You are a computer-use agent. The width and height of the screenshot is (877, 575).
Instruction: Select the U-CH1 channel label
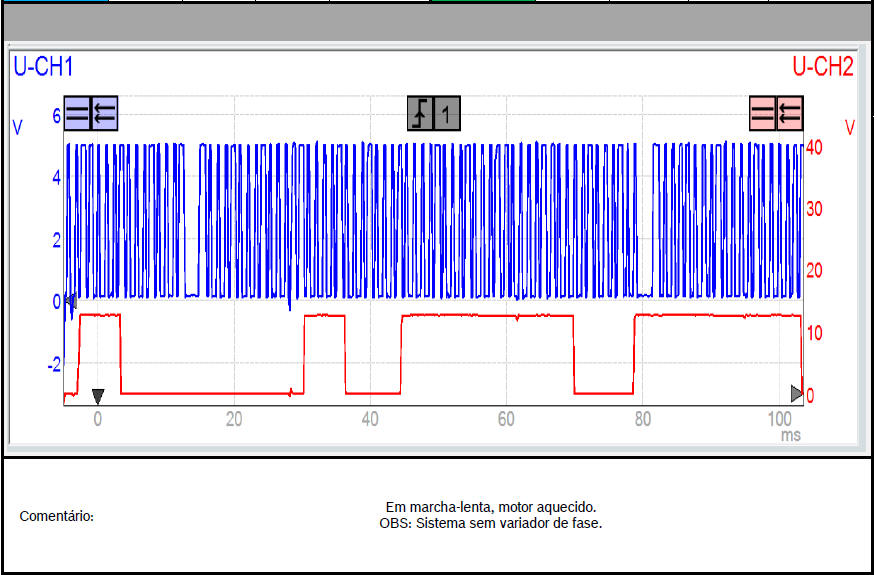pos(43,67)
